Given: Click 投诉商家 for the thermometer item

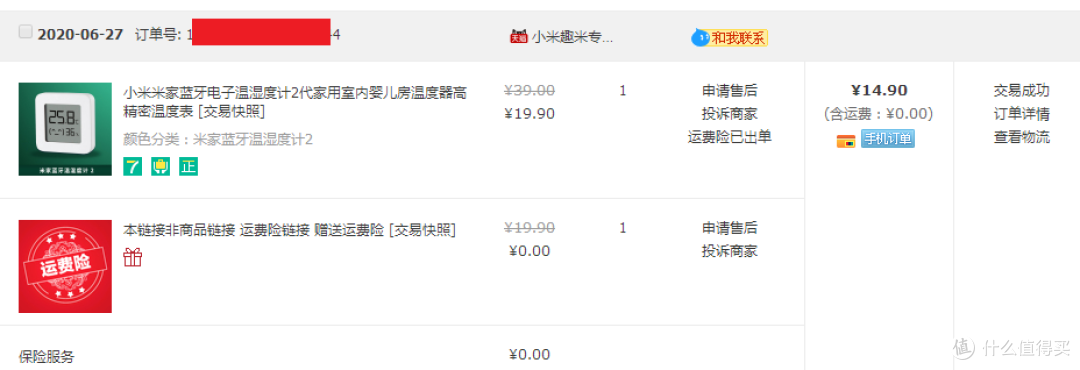Looking at the screenshot, I should [729, 114].
